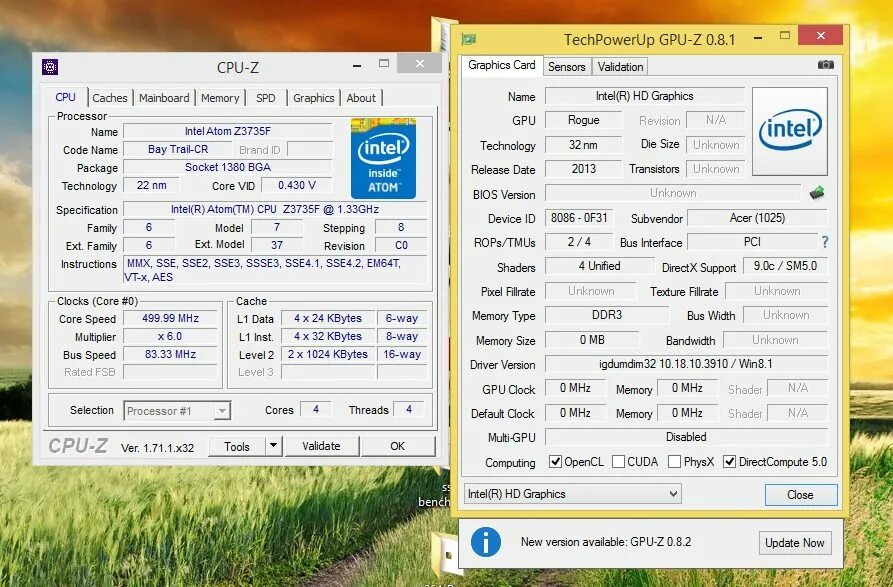Click the ROPs/TMUs value 2 / 4
Viewport: 893px width, 587px height.
(x=579, y=242)
